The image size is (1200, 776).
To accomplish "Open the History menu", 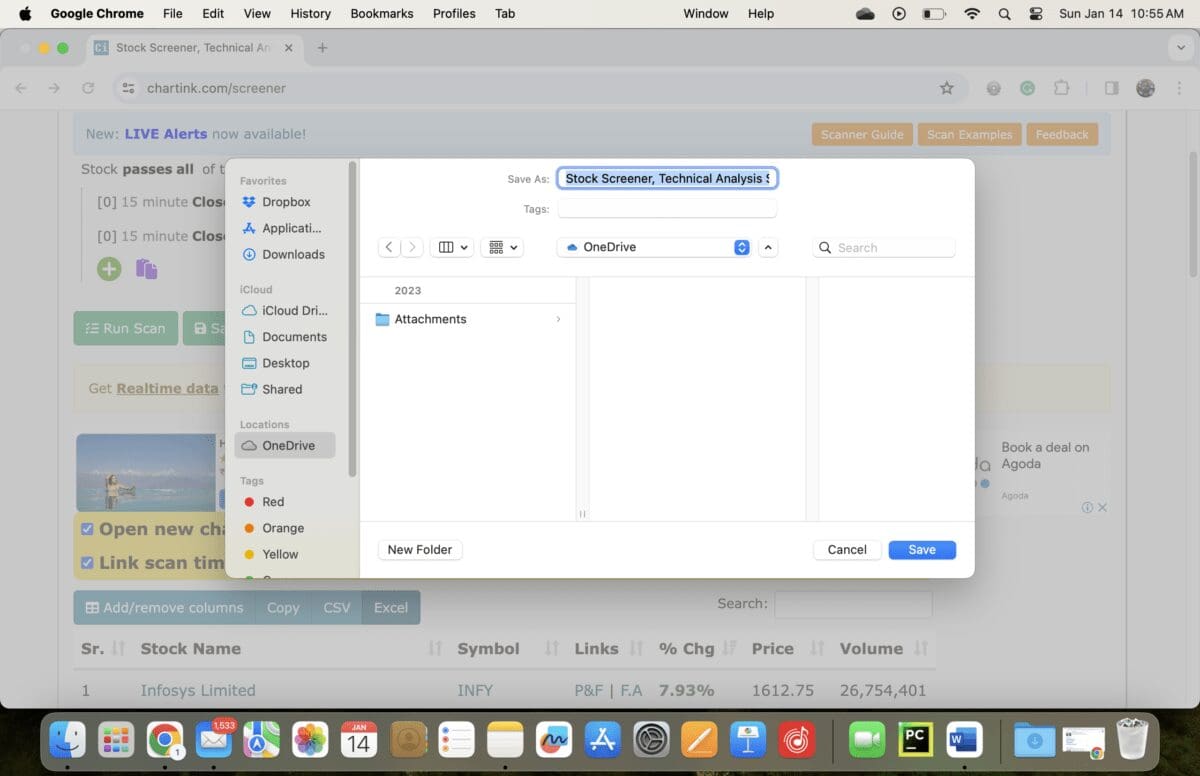I will [x=310, y=13].
